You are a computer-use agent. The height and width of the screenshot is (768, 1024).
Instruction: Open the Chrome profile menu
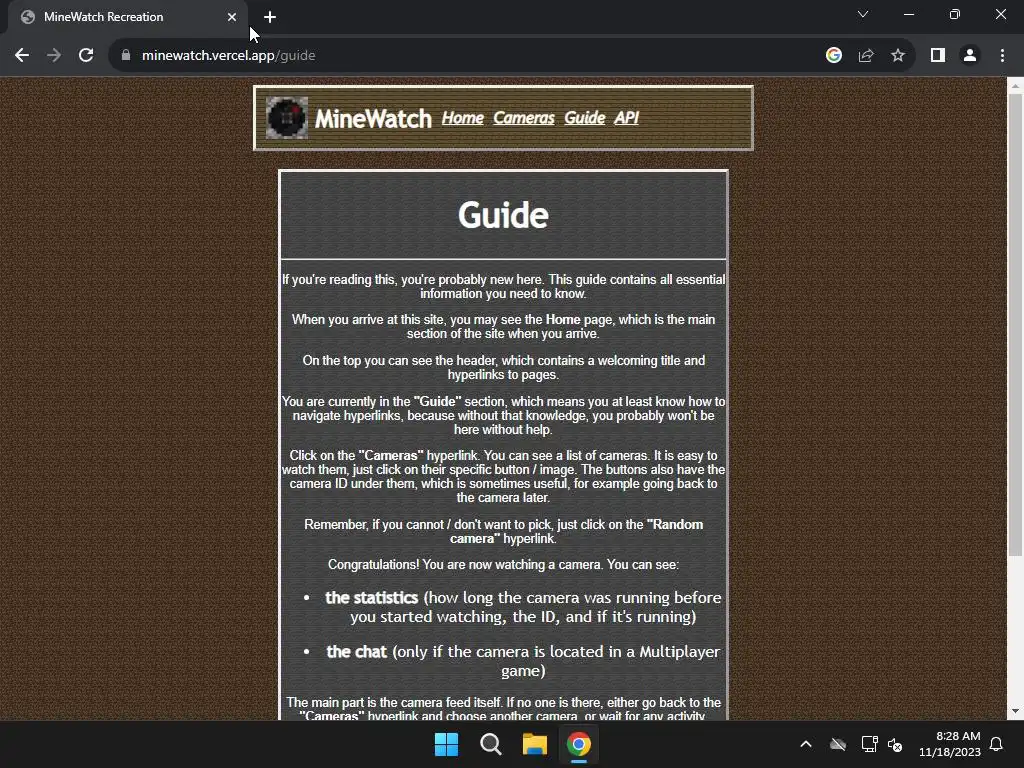tap(970, 56)
